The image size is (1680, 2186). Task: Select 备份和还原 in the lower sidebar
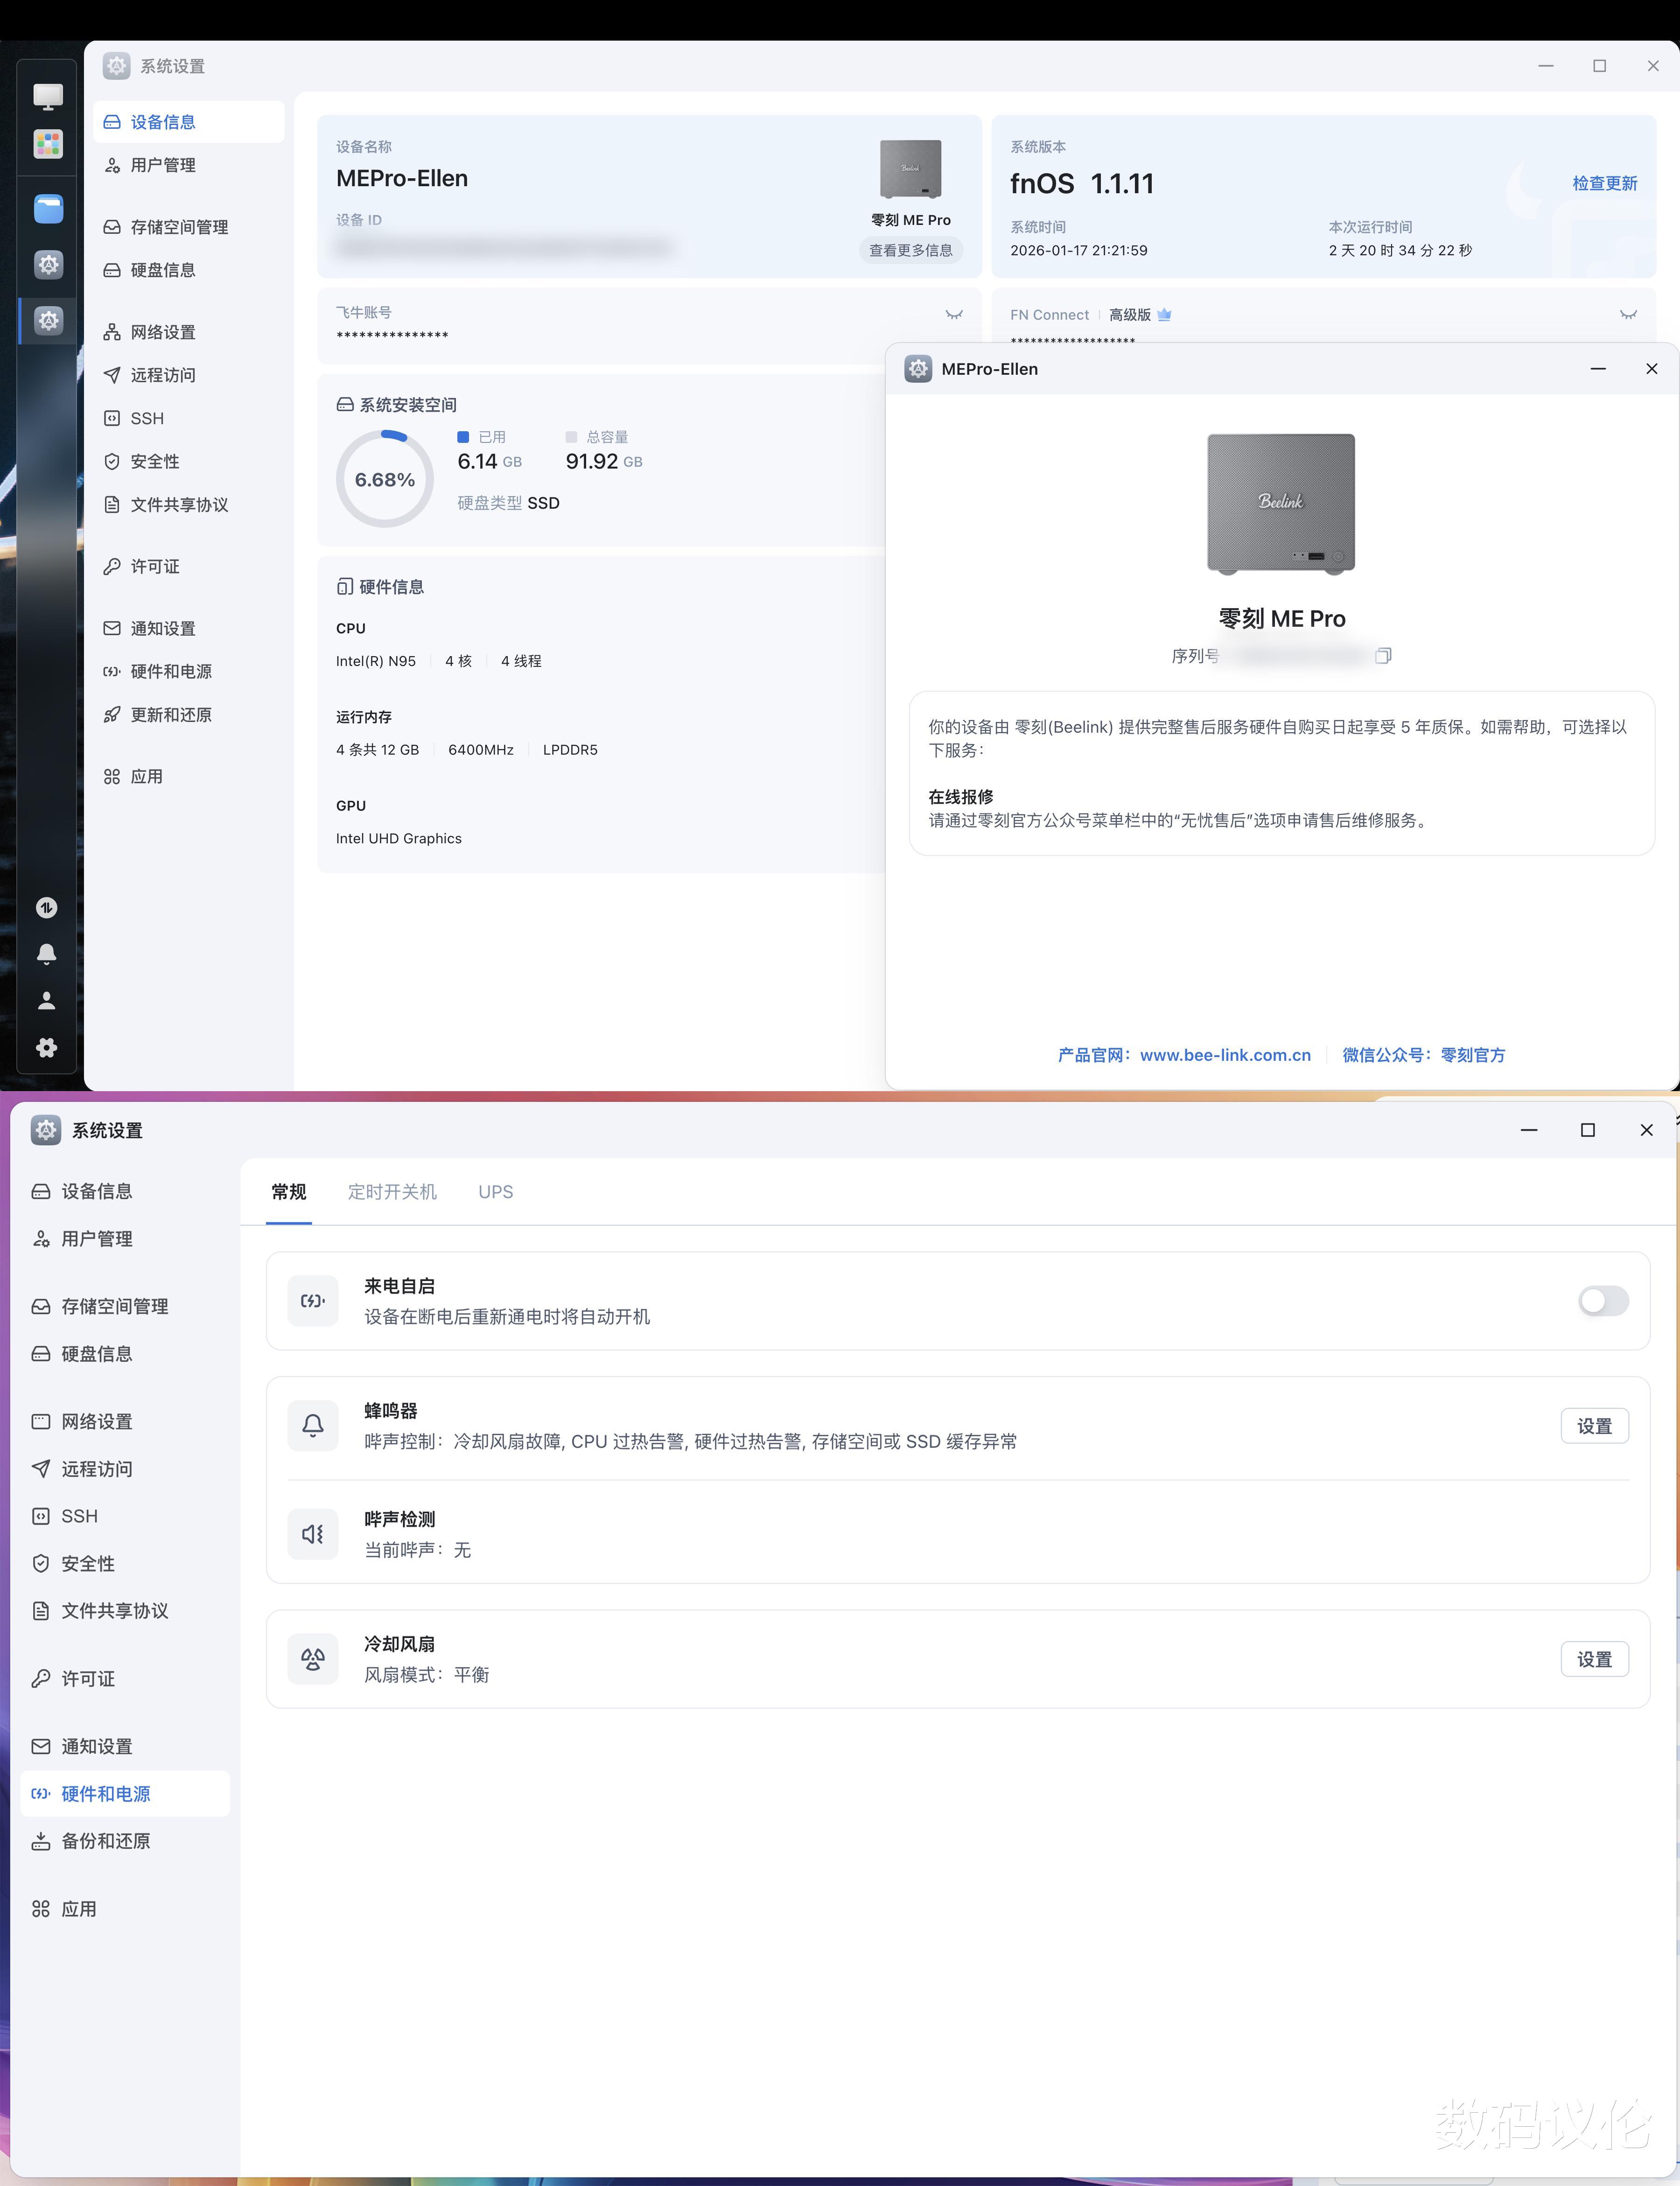[105, 1841]
